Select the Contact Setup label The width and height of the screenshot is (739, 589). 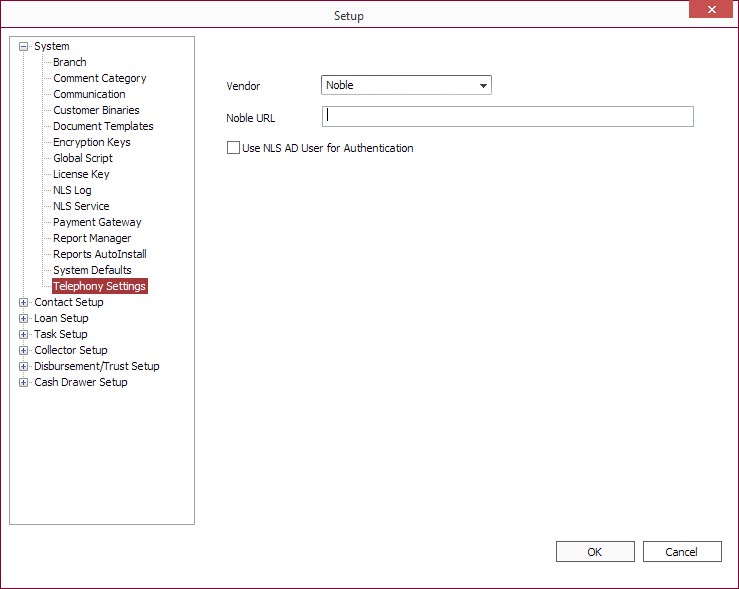point(69,303)
